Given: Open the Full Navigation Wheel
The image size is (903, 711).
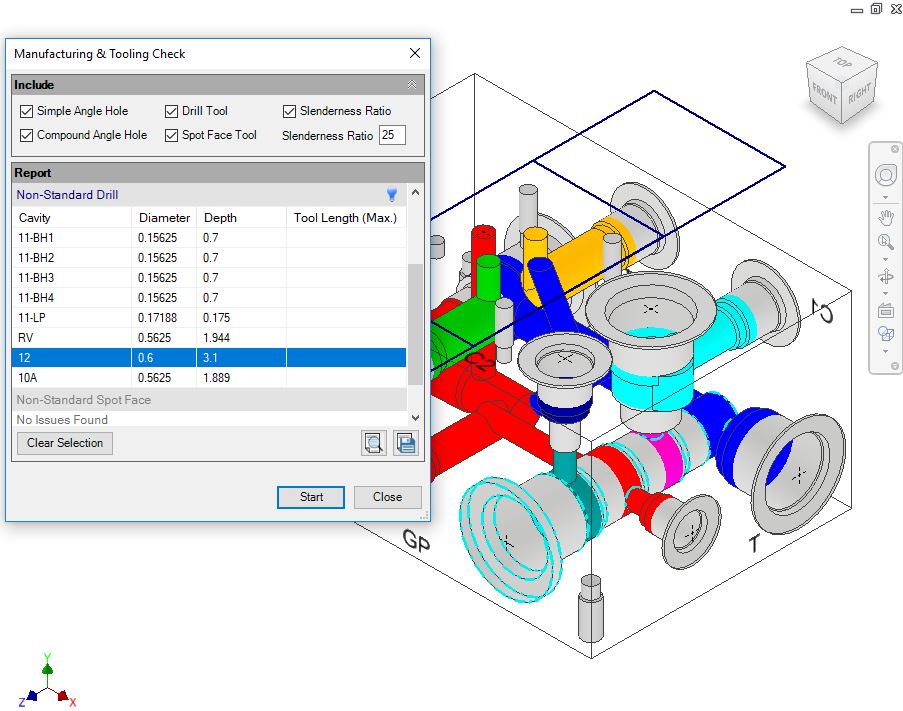Looking at the screenshot, I should (885, 176).
